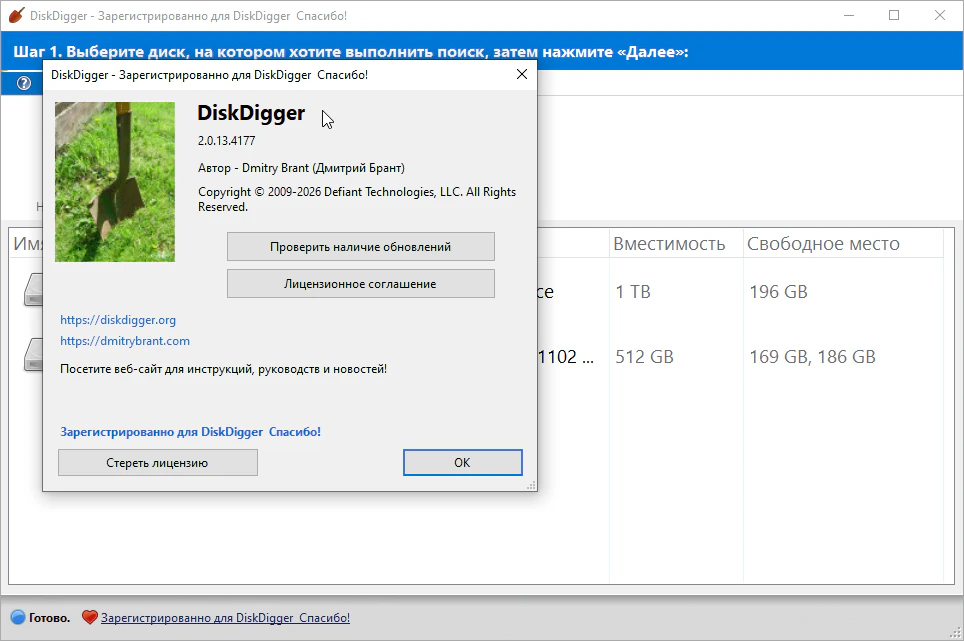Close the About dialog with the X button
Screen dimensions: 964x641
[521, 74]
